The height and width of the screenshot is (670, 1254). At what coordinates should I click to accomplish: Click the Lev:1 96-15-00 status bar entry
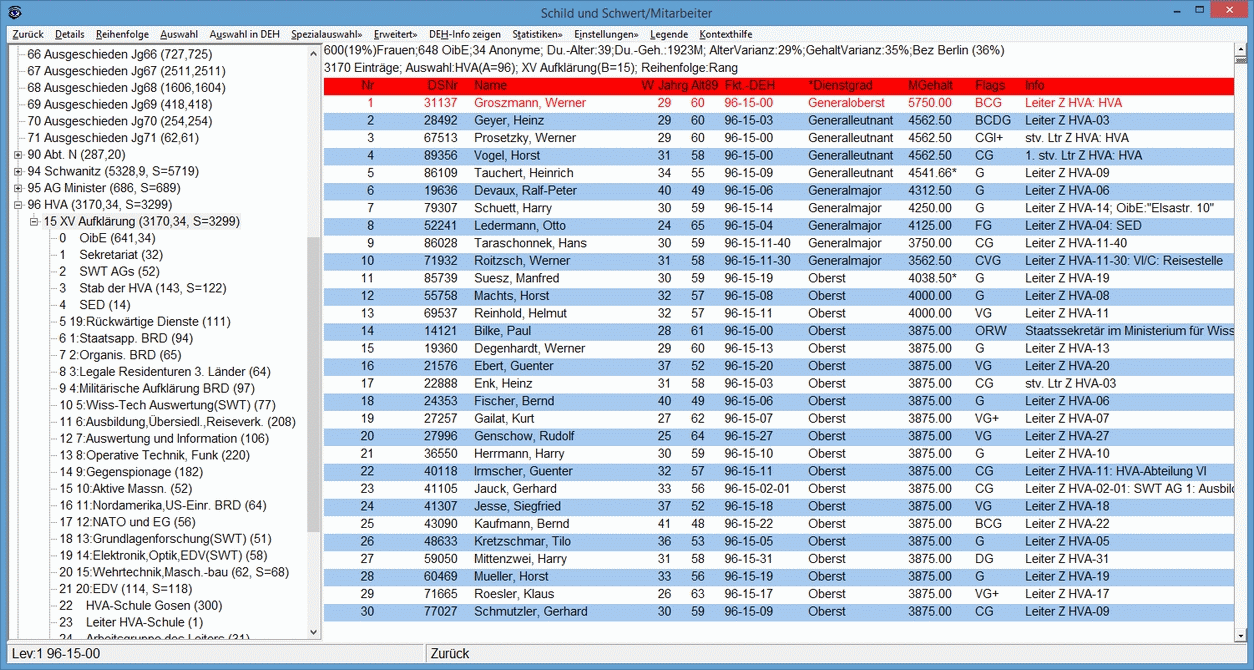pyautogui.click(x=57, y=653)
